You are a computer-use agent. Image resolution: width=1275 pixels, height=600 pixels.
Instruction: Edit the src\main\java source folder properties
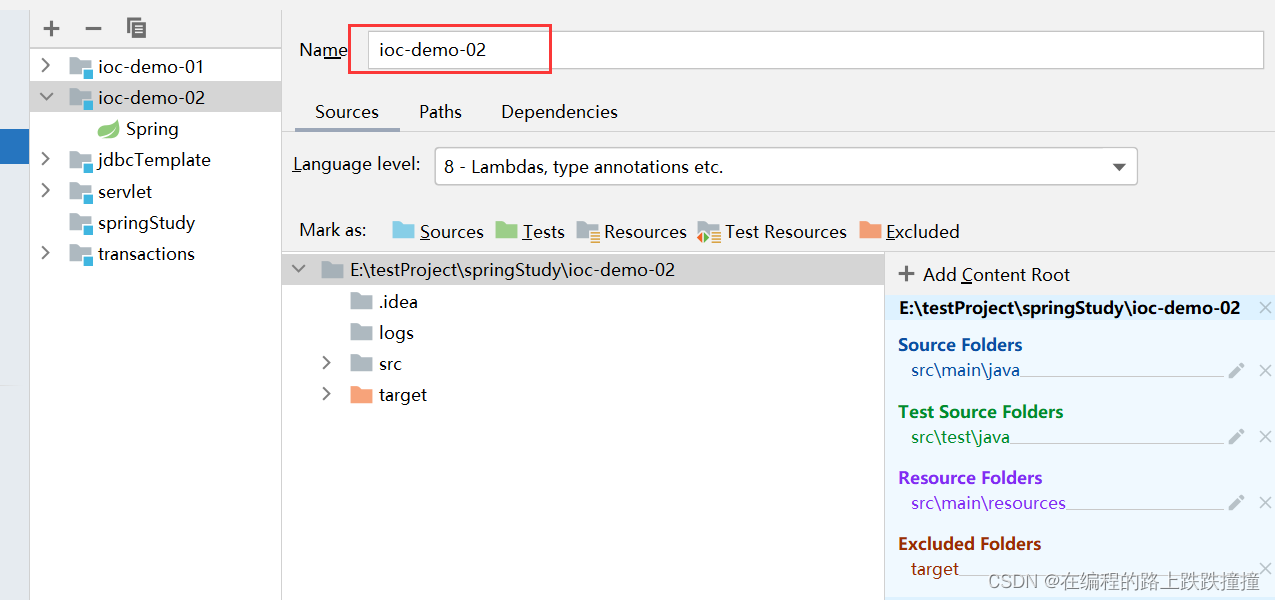pyautogui.click(x=1237, y=370)
